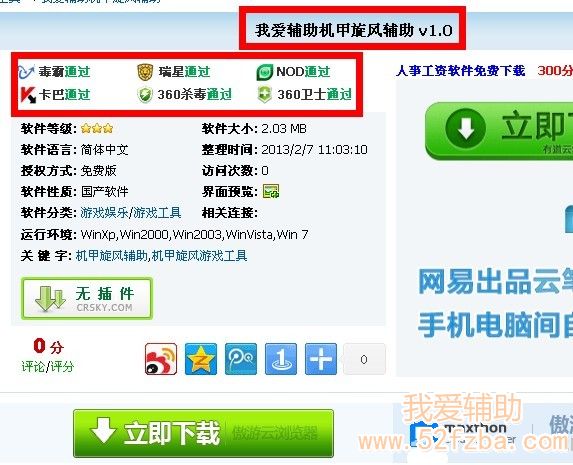This screenshot has width=573, height=465.
Task: Share to Qzone via yellow star icon
Action: pos(201,359)
